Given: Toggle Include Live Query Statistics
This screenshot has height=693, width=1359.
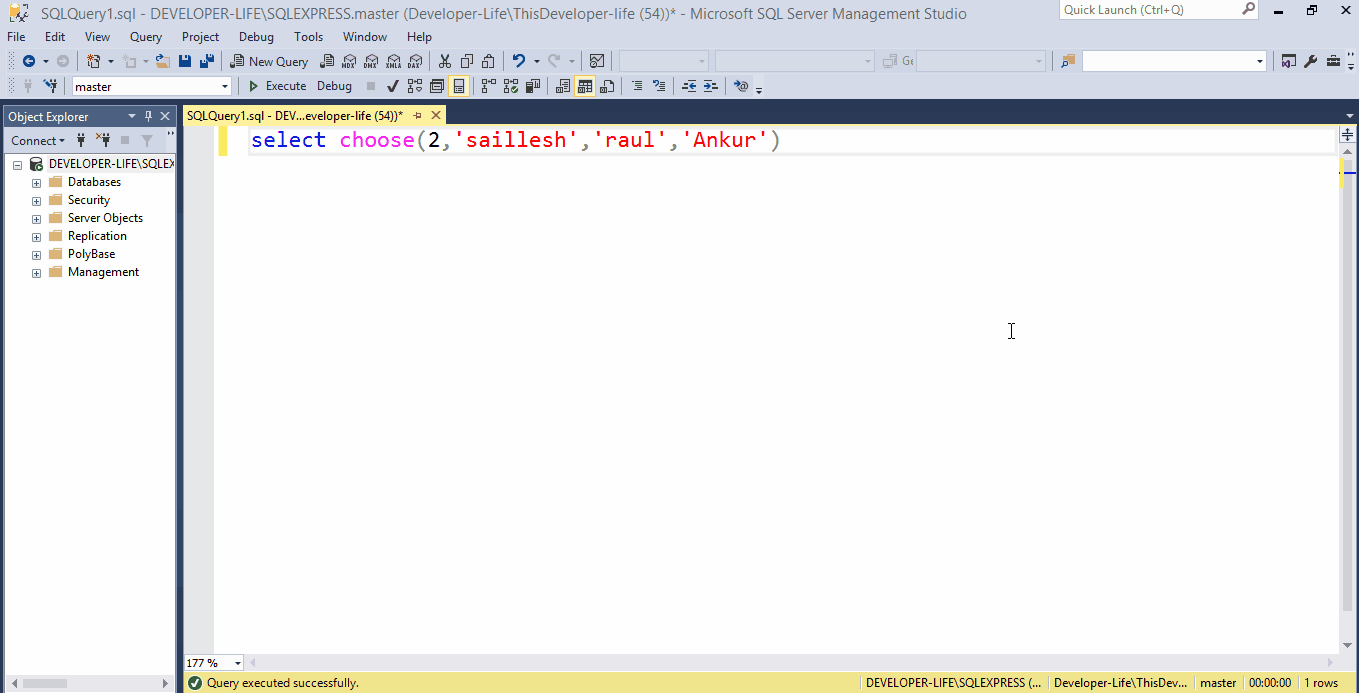Looking at the screenshot, I should point(510,86).
